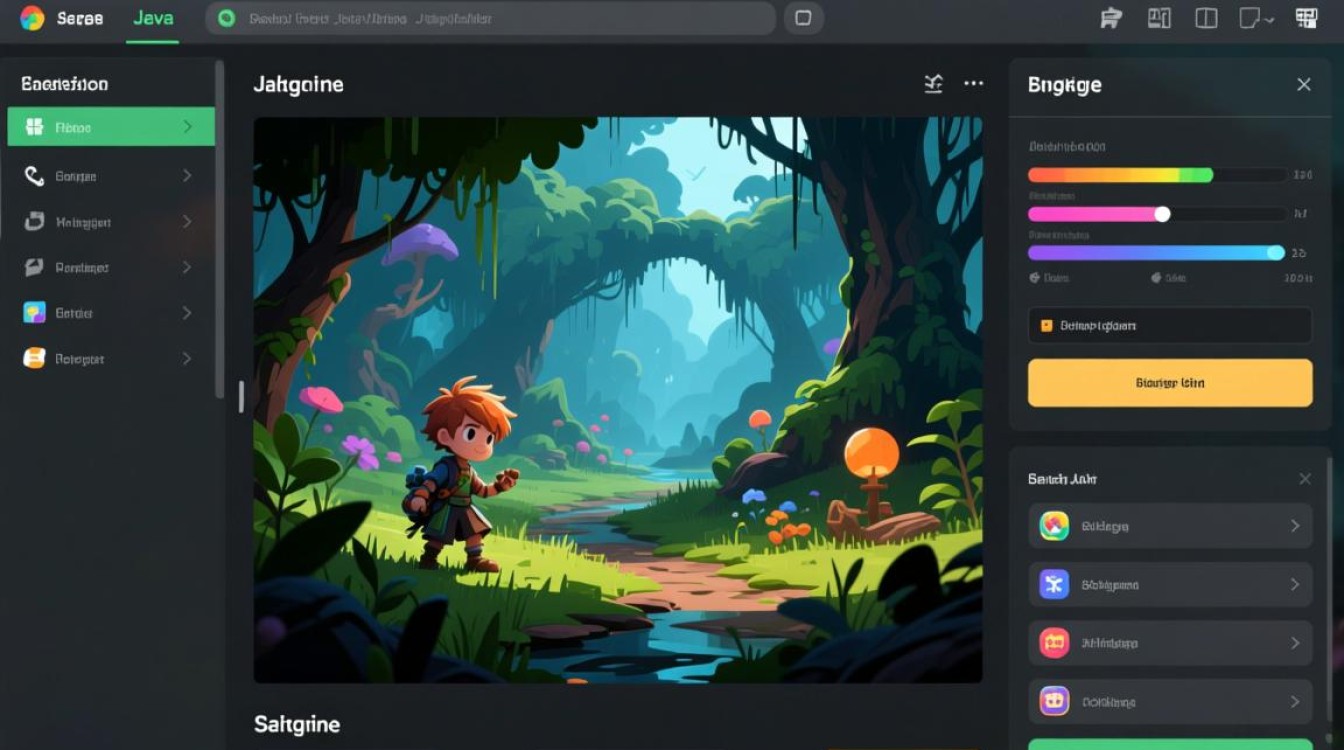Open the three-dot menu above the game image
Viewport: 1344px width, 750px height.
[973, 84]
